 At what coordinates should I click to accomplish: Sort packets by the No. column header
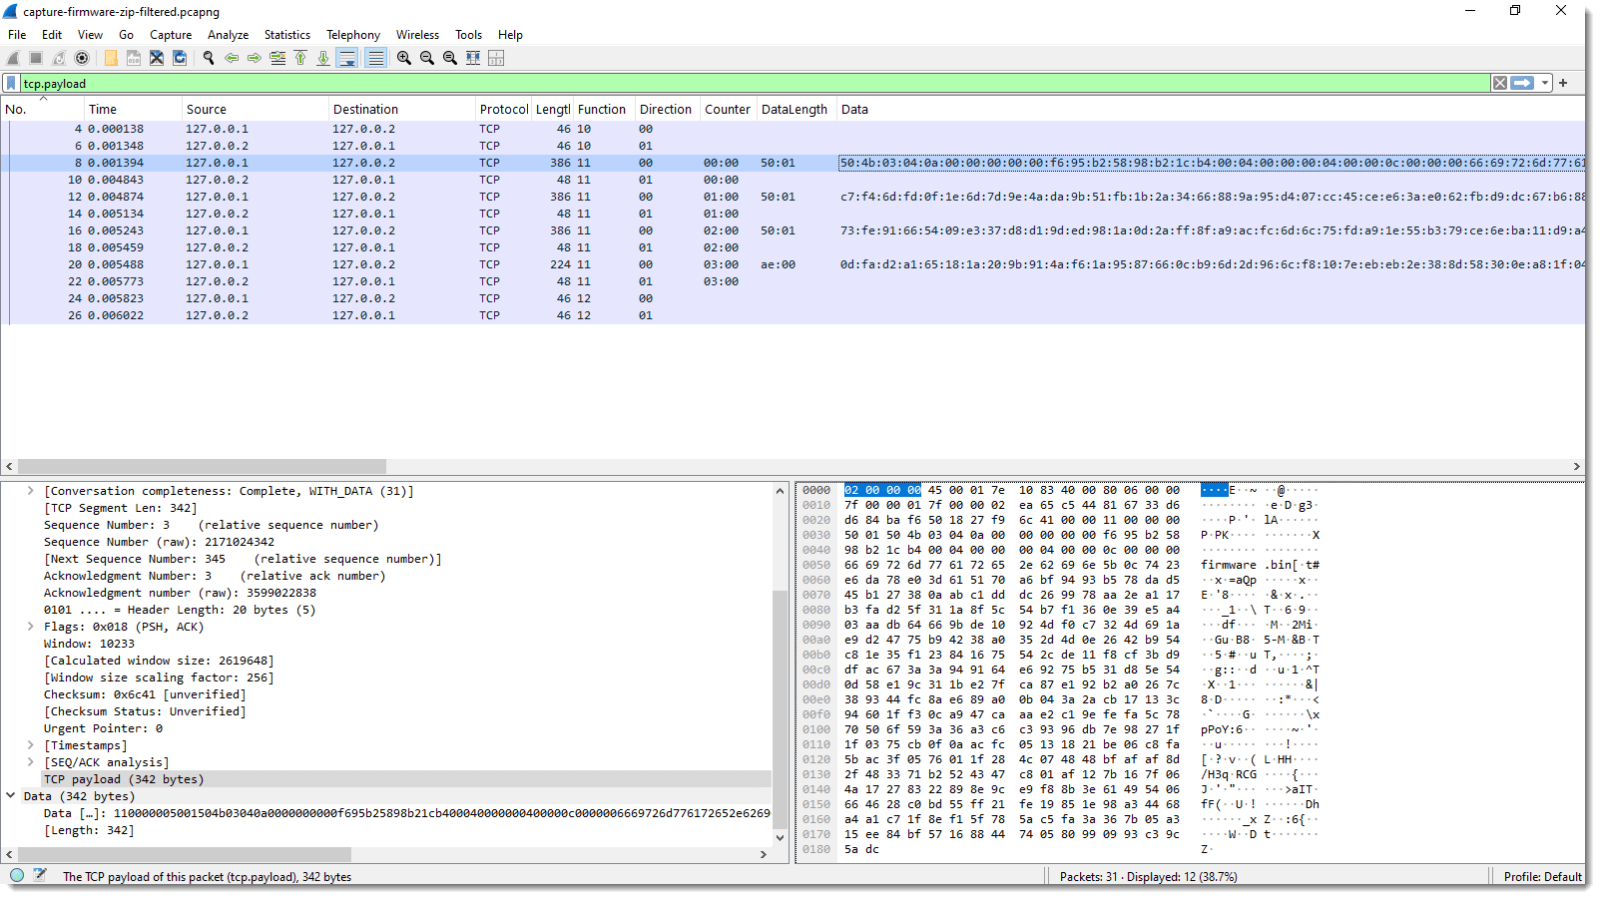pos(42,109)
